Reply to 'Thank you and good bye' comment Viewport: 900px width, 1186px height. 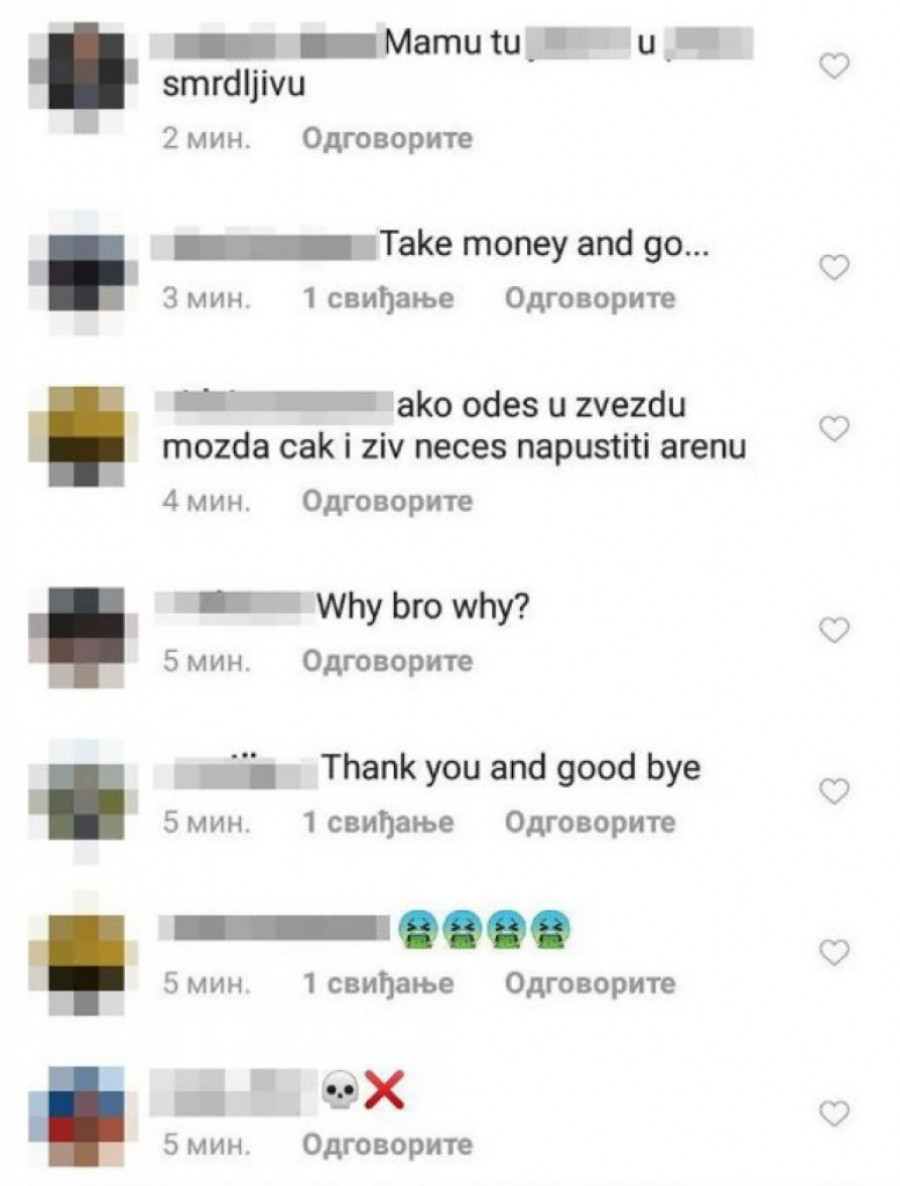(x=590, y=822)
